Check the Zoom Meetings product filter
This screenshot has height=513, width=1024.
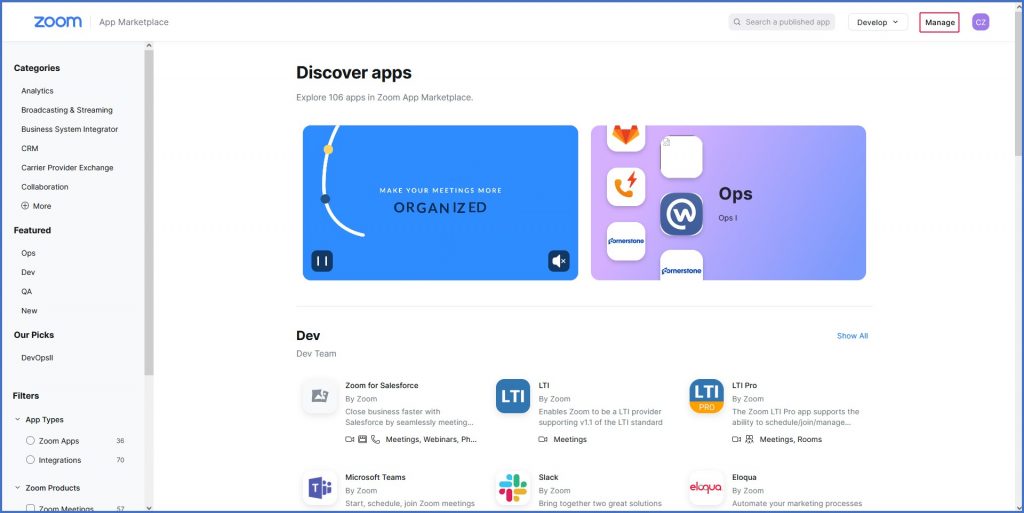pos(31,508)
